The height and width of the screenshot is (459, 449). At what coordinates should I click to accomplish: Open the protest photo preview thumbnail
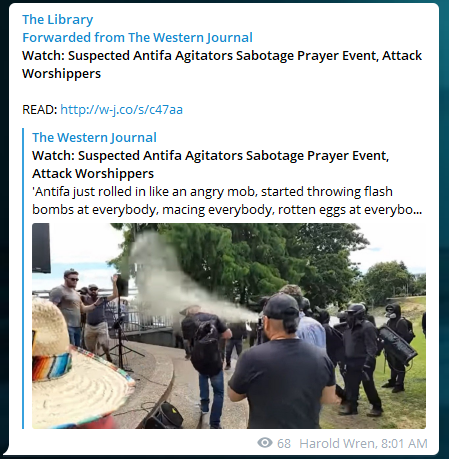(229, 326)
